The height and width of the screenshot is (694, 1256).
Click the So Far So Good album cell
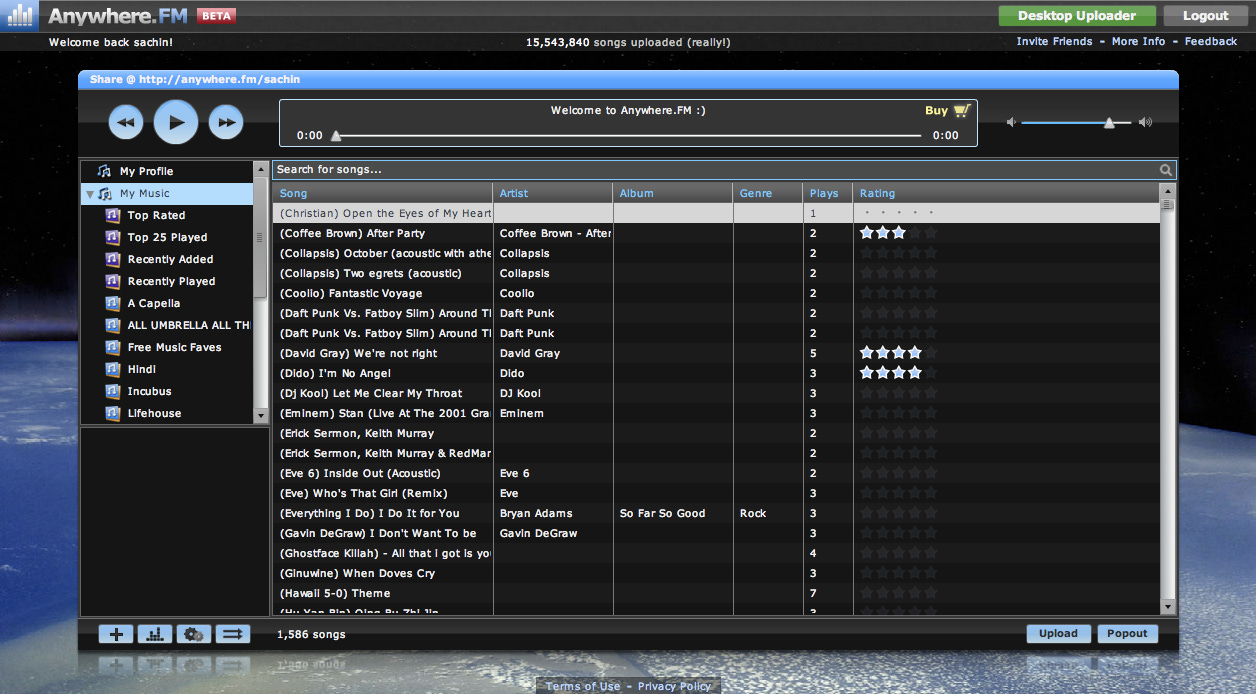pos(673,513)
